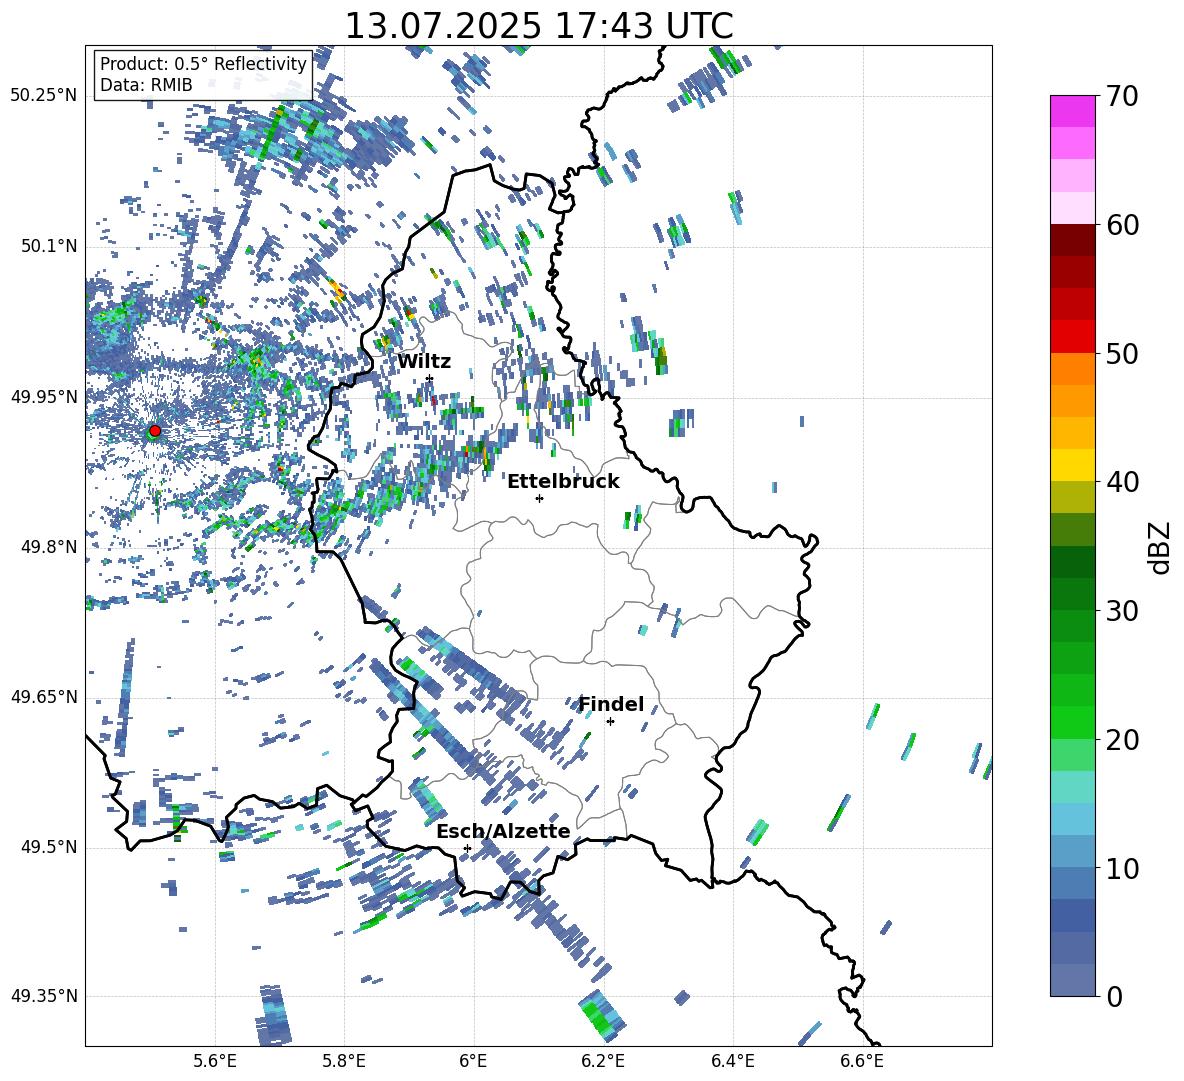
Task: Click the Ettelbruck station cross marker
Action: [539, 498]
